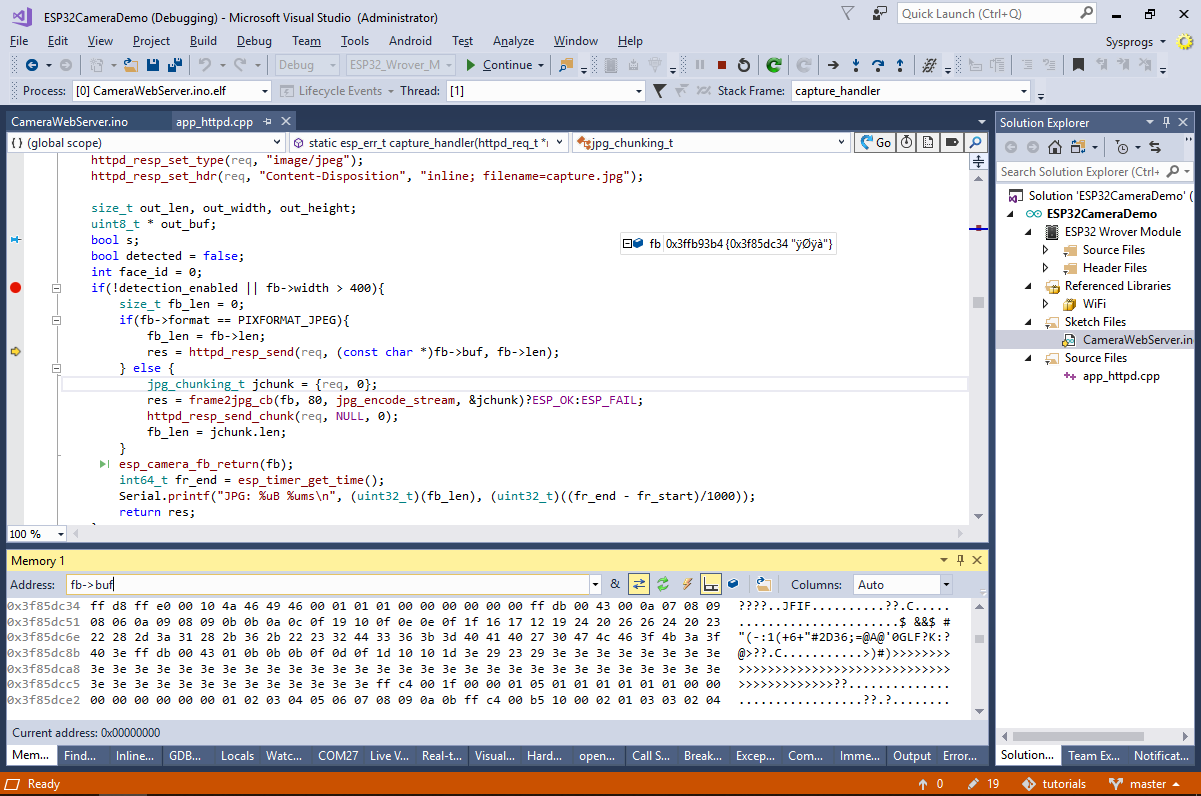
Task: Click the stopwatch icon beside the Go button
Action: tap(905, 142)
